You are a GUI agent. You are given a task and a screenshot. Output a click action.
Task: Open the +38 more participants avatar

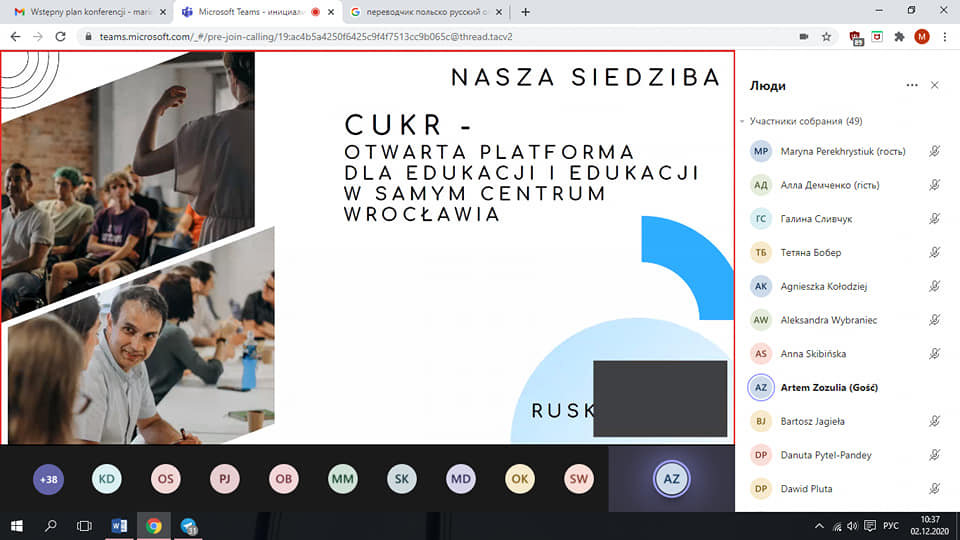[x=48, y=479]
